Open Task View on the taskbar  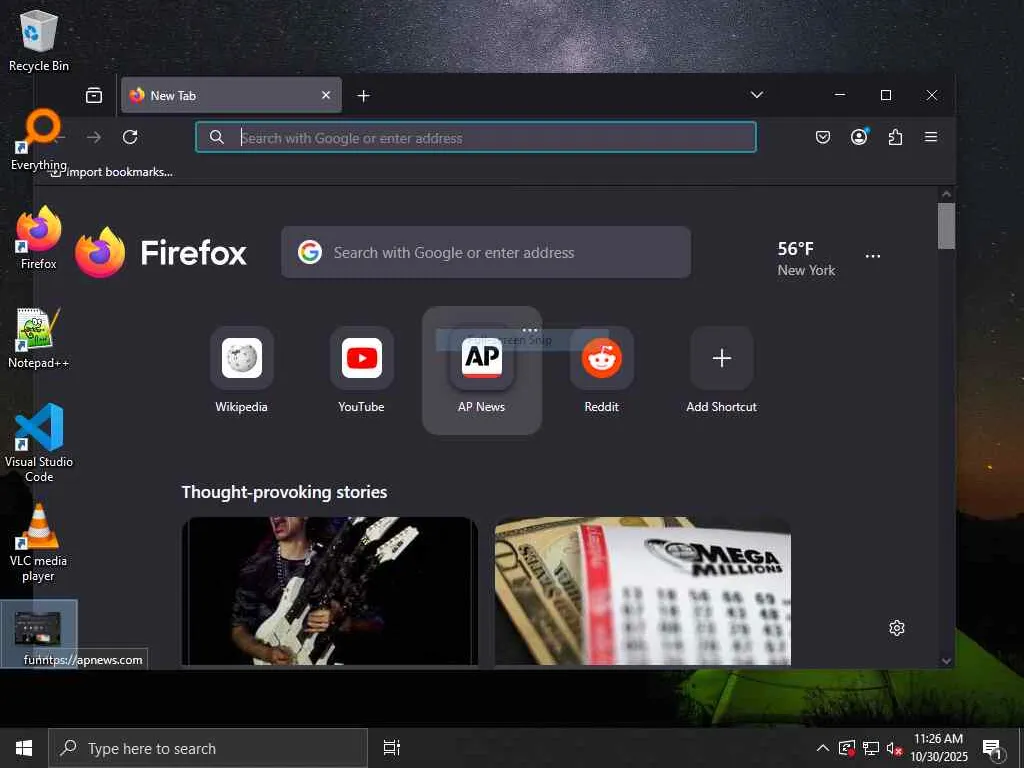[392, 748]
